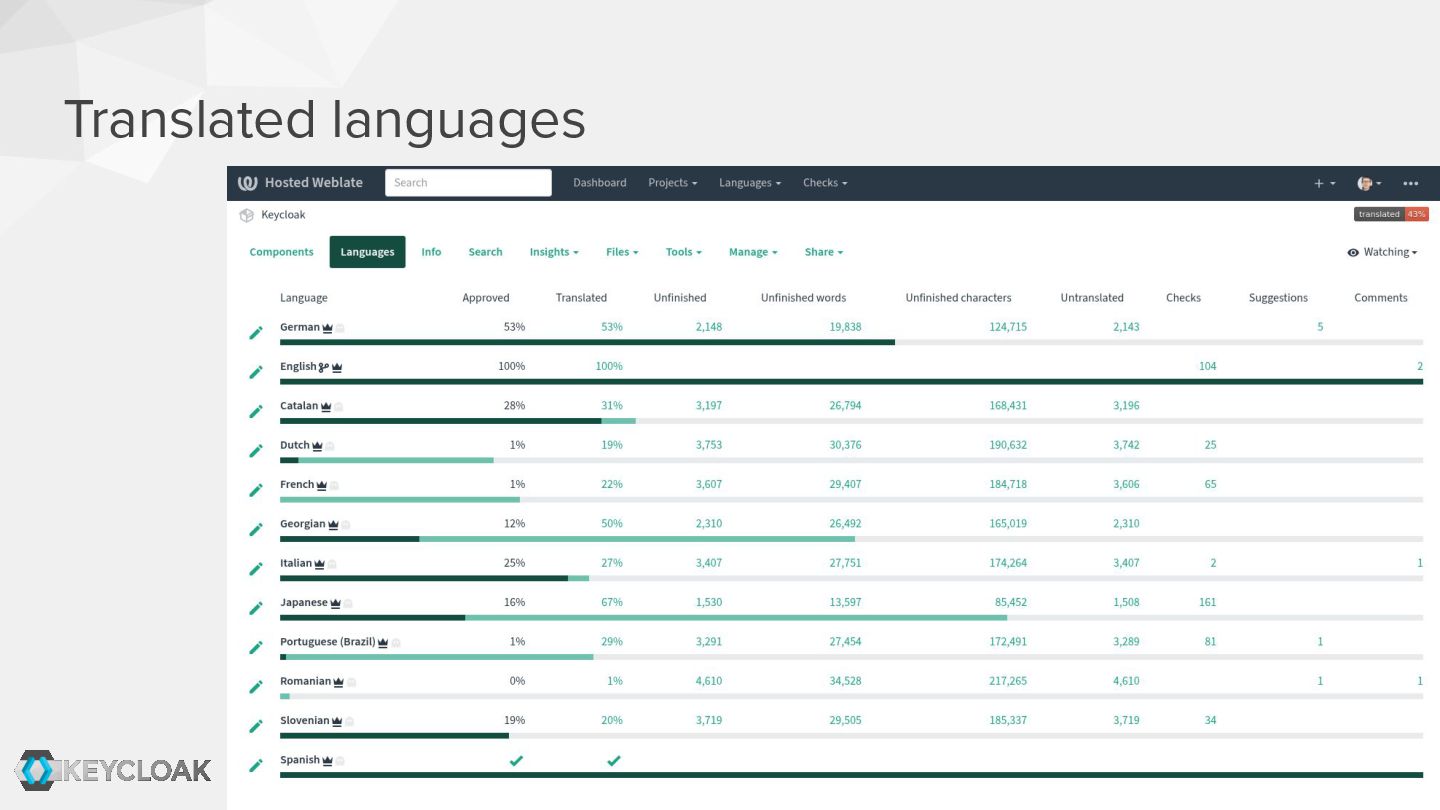
Task: Click the pencil edit icon for Japanese
Action: pyautogui.click(x=256, y=608)
